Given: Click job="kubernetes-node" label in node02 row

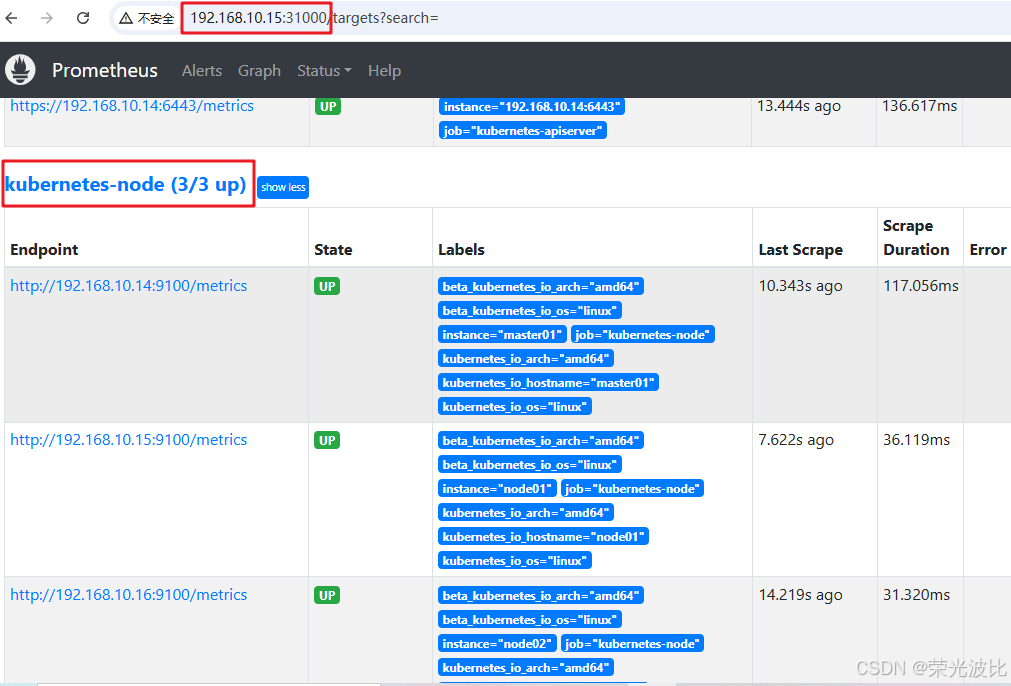Looking at the screenshot, I should tap(633, 643).
